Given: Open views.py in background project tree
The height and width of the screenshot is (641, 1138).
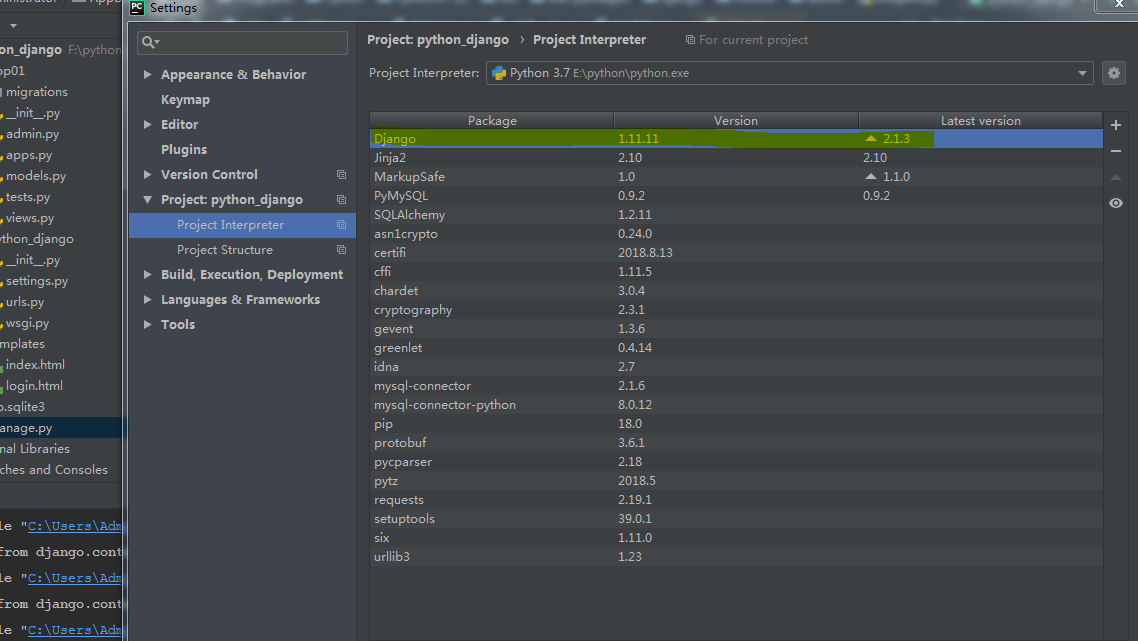Looking at the screenshot, I should click(30, 218).
